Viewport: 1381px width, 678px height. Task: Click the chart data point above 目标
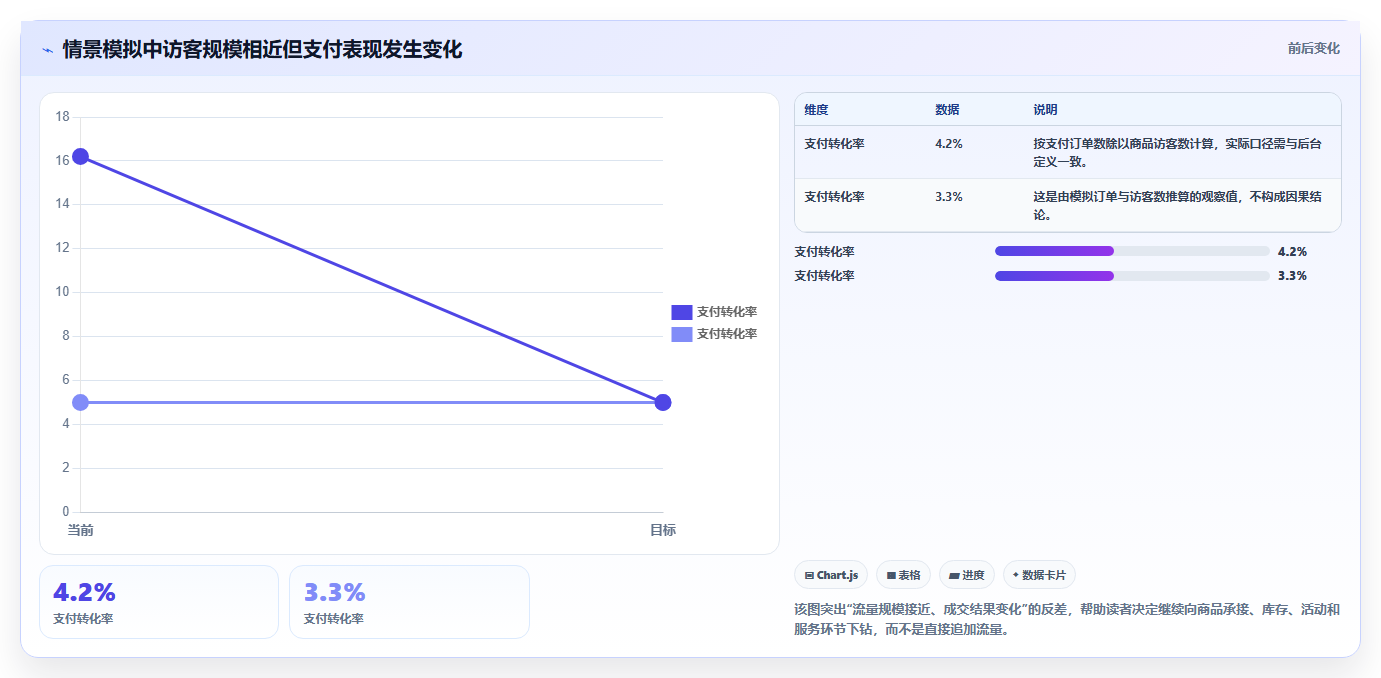[662, 402]
